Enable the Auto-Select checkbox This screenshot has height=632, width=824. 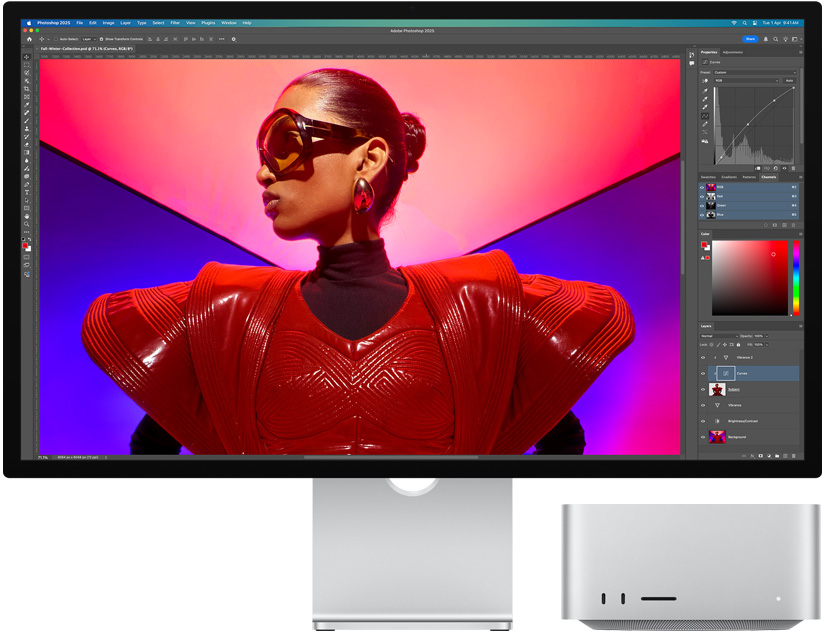coord(56,38)
